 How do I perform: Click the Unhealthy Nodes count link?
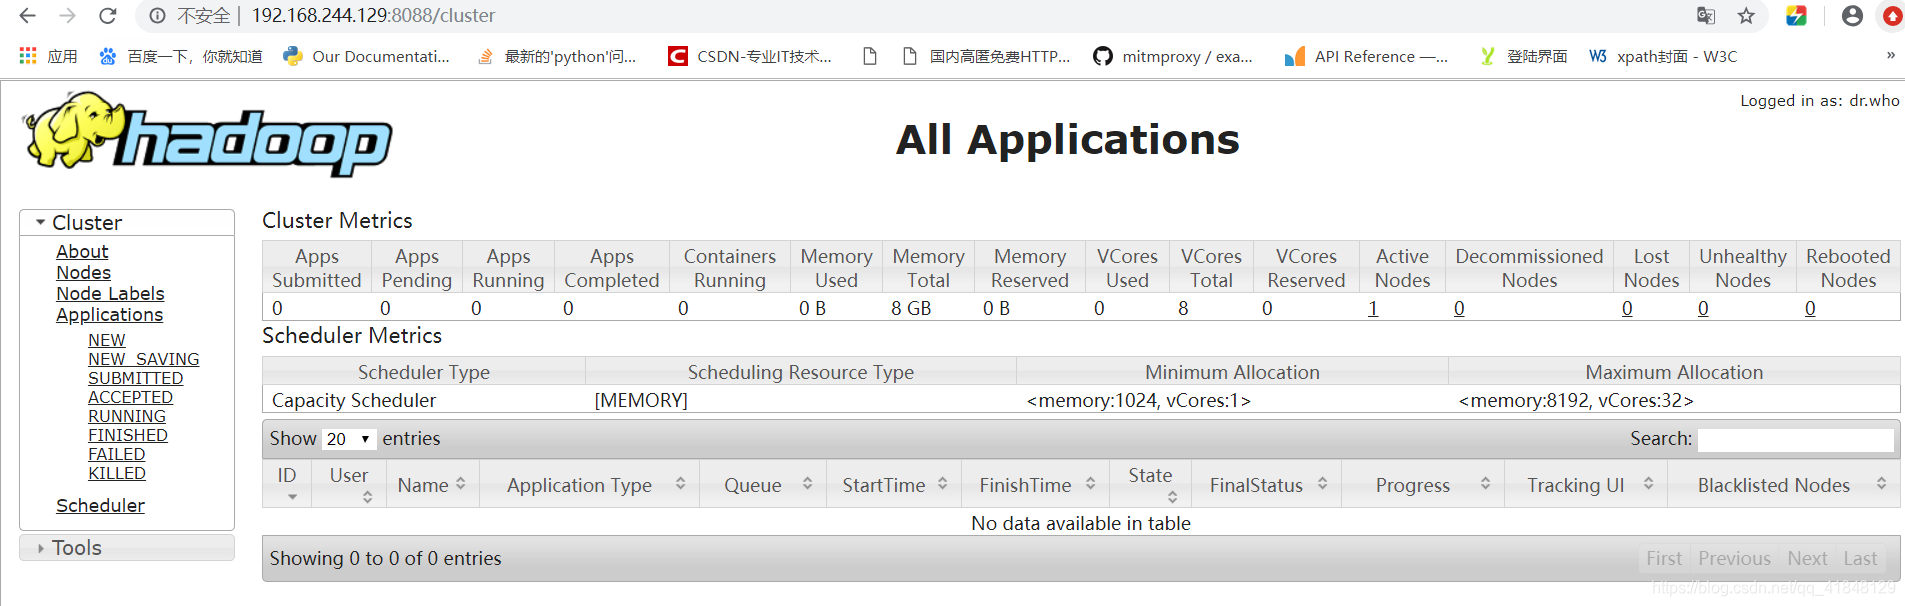tap(1703, 308)
